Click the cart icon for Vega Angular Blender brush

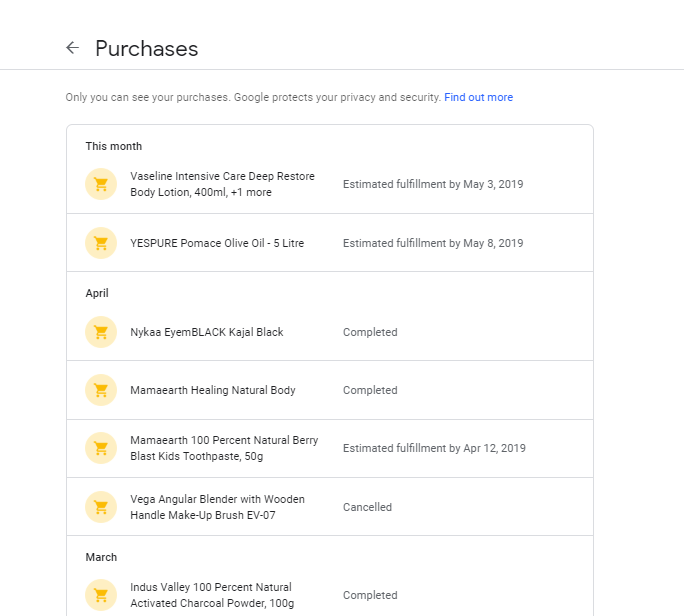tap(101, 507)
